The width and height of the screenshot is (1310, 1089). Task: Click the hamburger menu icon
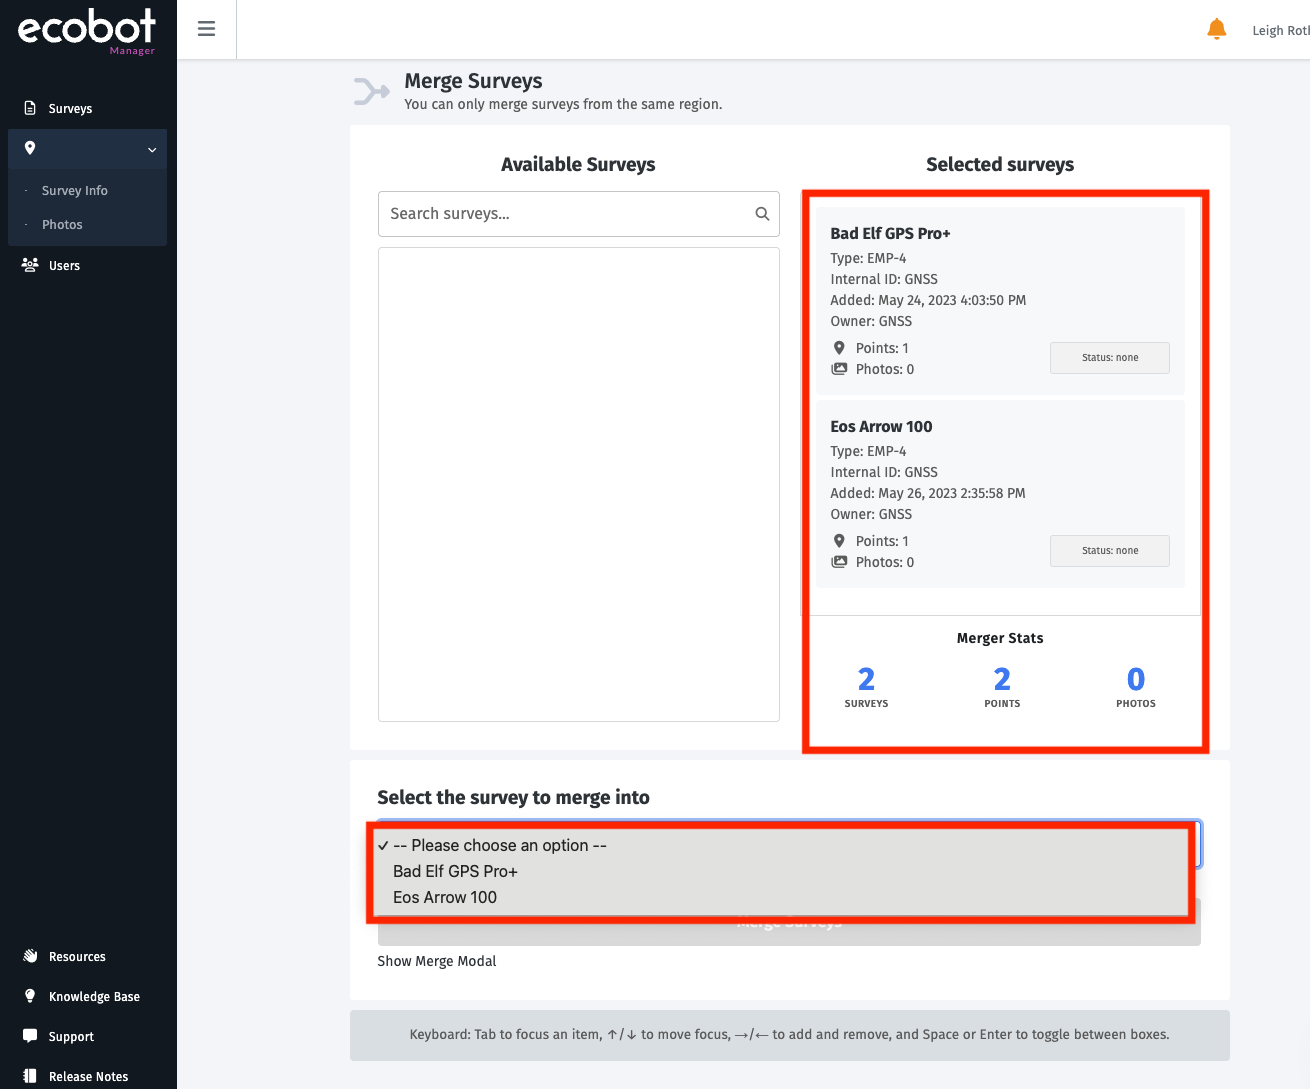pyautogui.click(x=206, y=29)
